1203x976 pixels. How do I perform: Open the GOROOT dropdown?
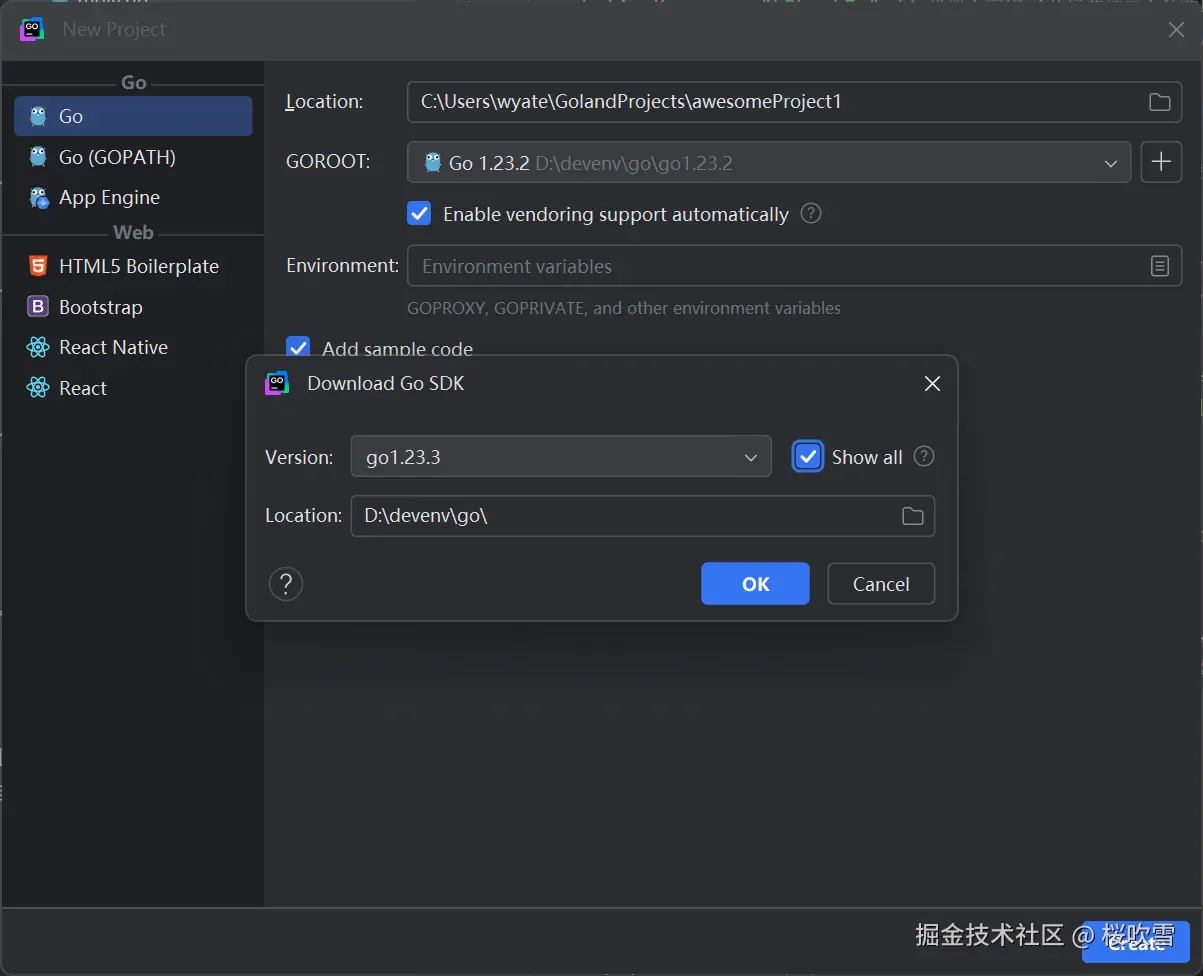coord(768,162)
